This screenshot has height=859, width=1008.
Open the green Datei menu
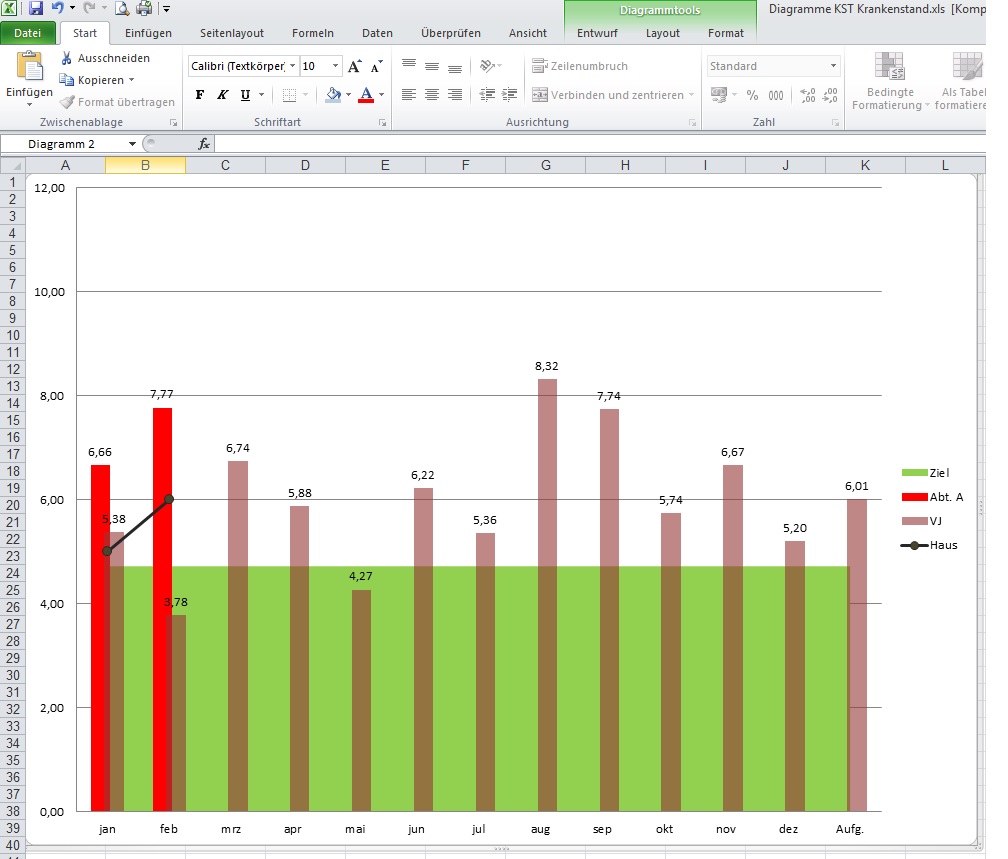[x=28, y=32]
